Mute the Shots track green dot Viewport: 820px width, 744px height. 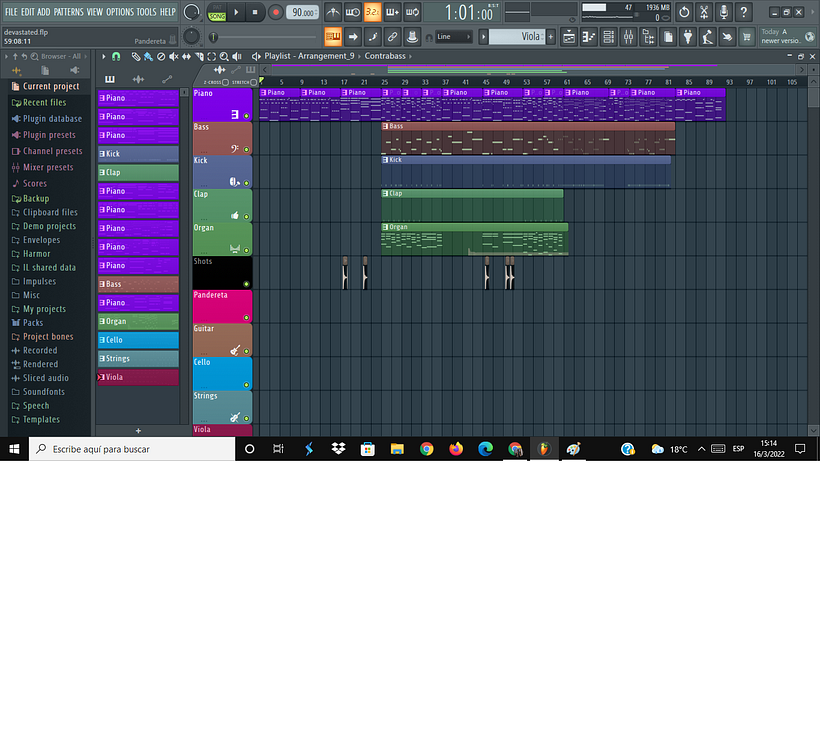(246, 284)
